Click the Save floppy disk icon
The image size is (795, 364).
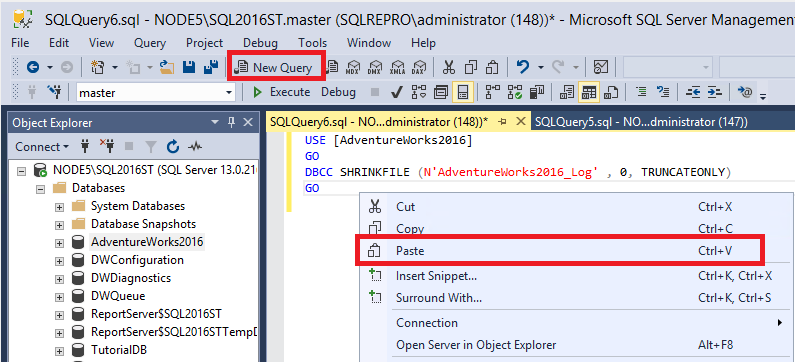(x=189, y=67)
